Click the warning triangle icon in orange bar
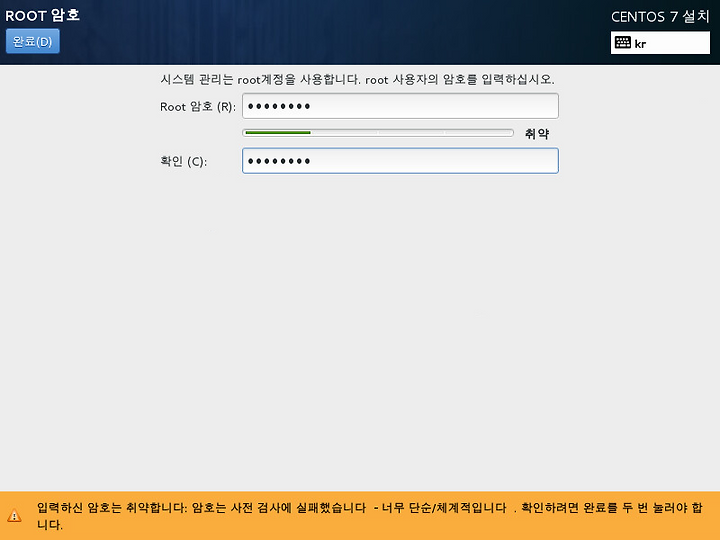 point(15,516)
